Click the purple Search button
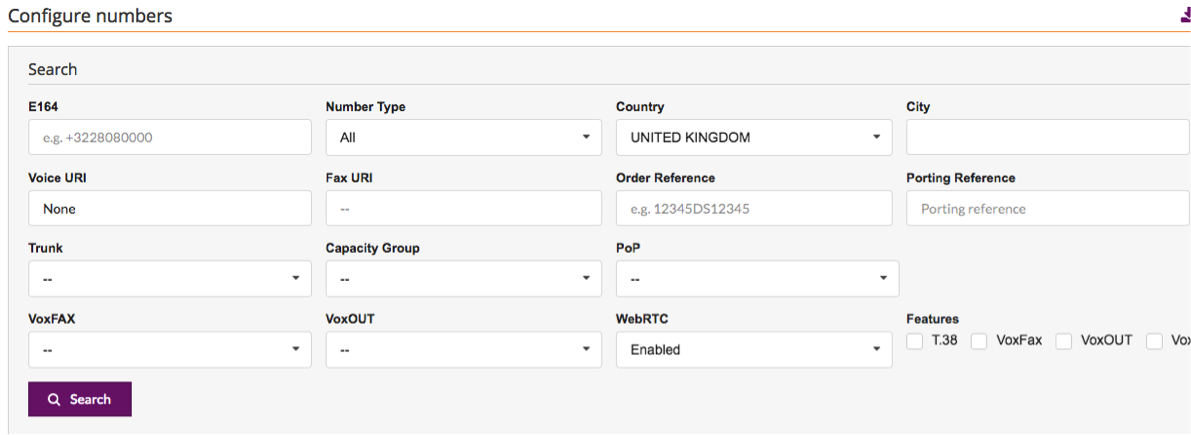This screenshot has height=435, width=1191. tap(80, 399)
